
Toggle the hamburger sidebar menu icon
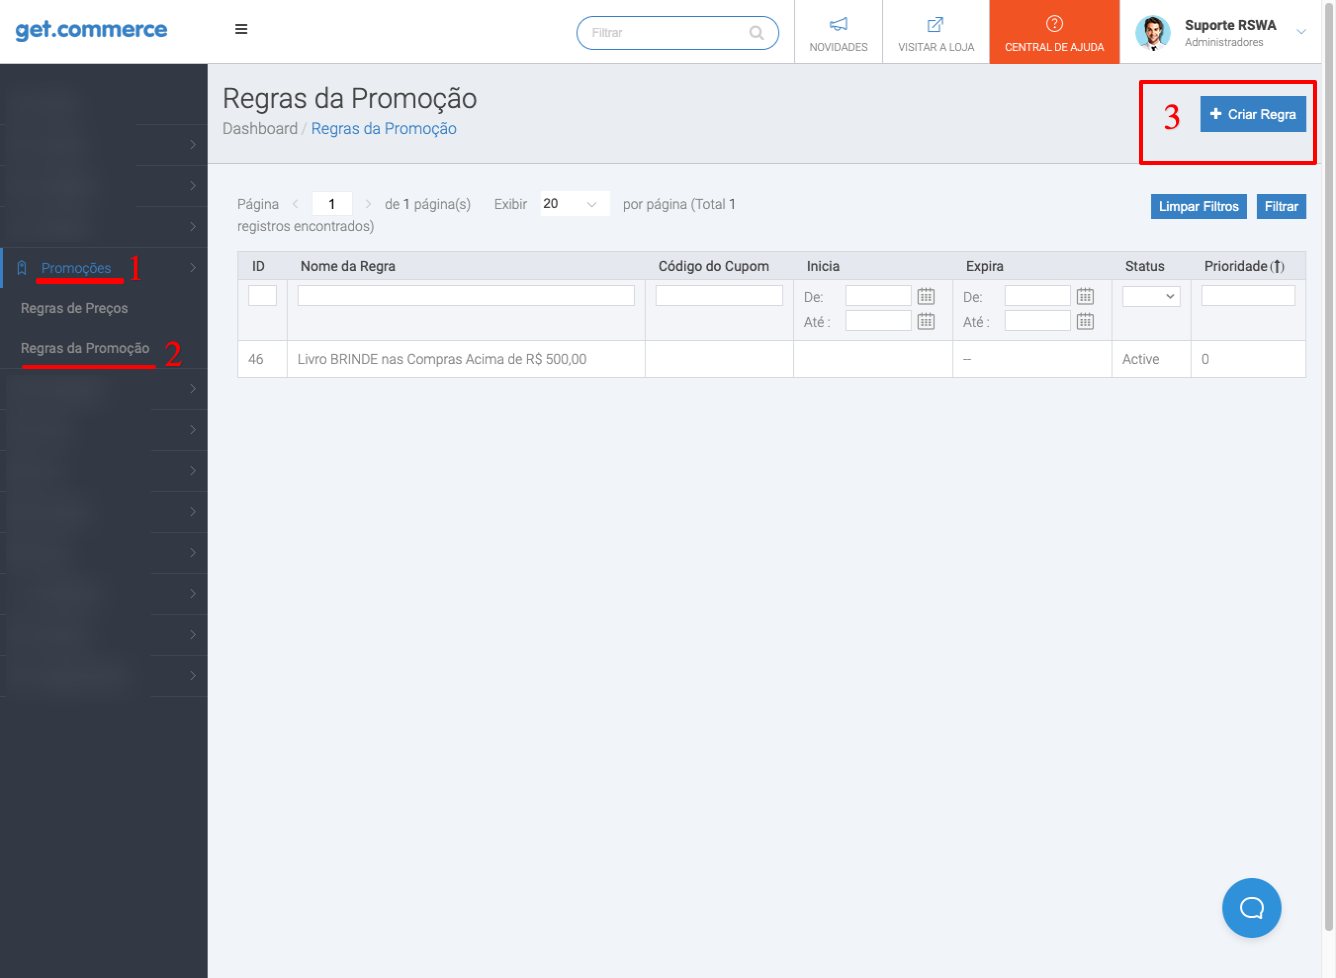[241, 30]
